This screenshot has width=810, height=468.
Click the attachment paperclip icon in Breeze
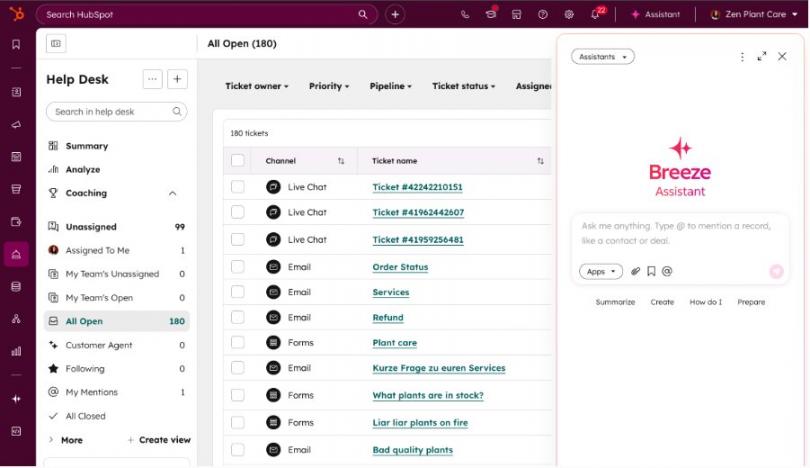coord(635,271)
